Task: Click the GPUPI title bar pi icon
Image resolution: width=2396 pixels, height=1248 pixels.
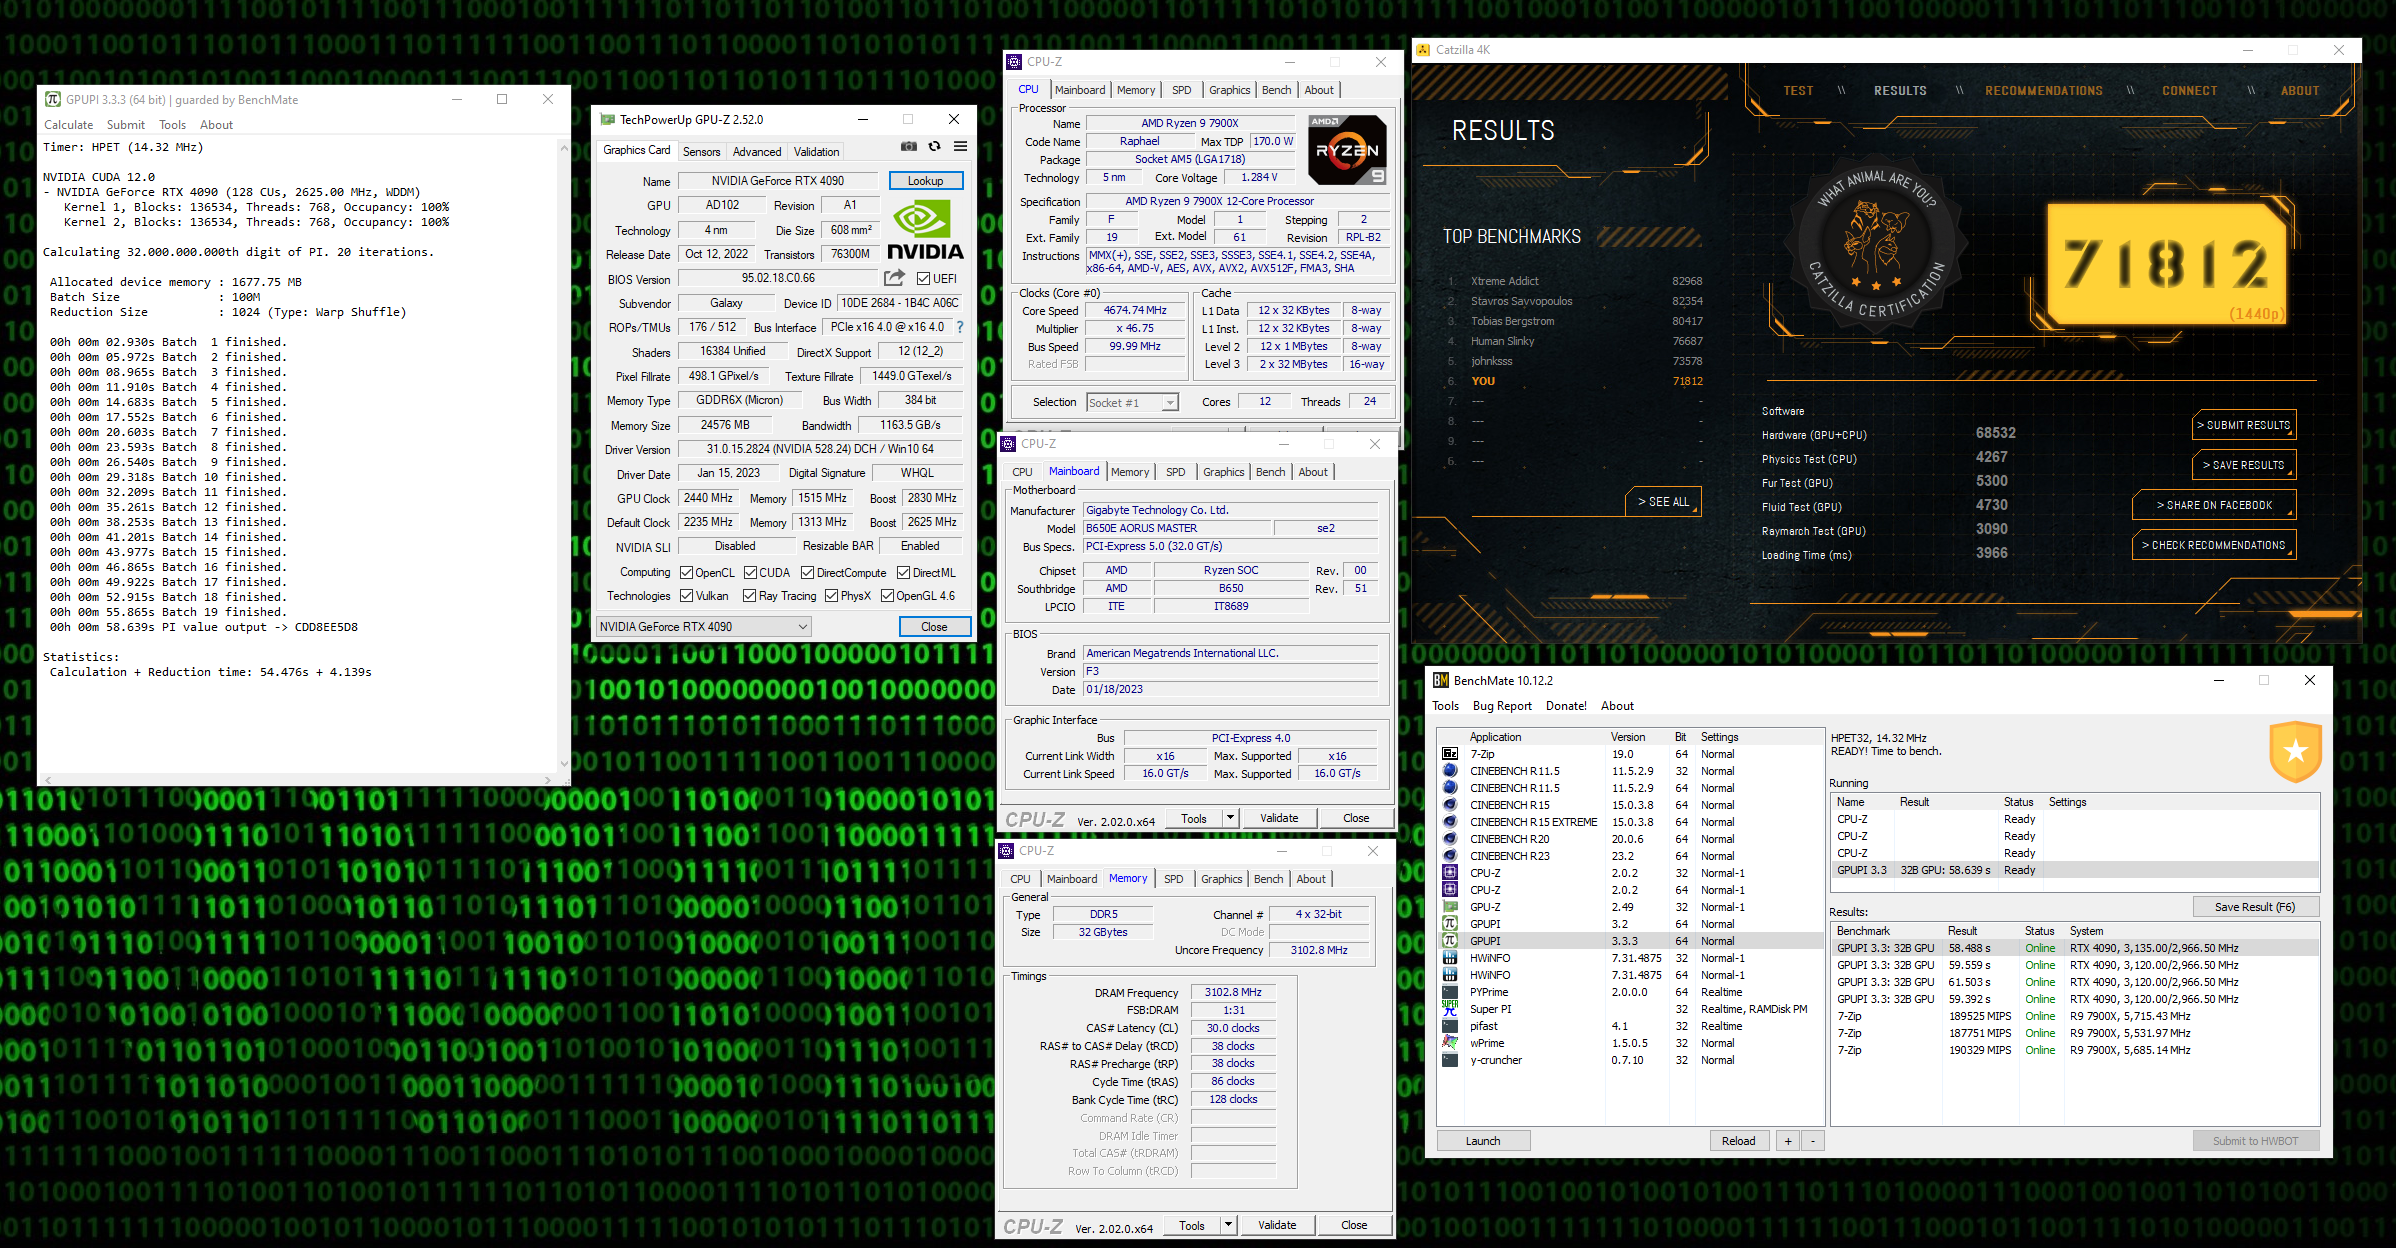Action: click(53, 99)
